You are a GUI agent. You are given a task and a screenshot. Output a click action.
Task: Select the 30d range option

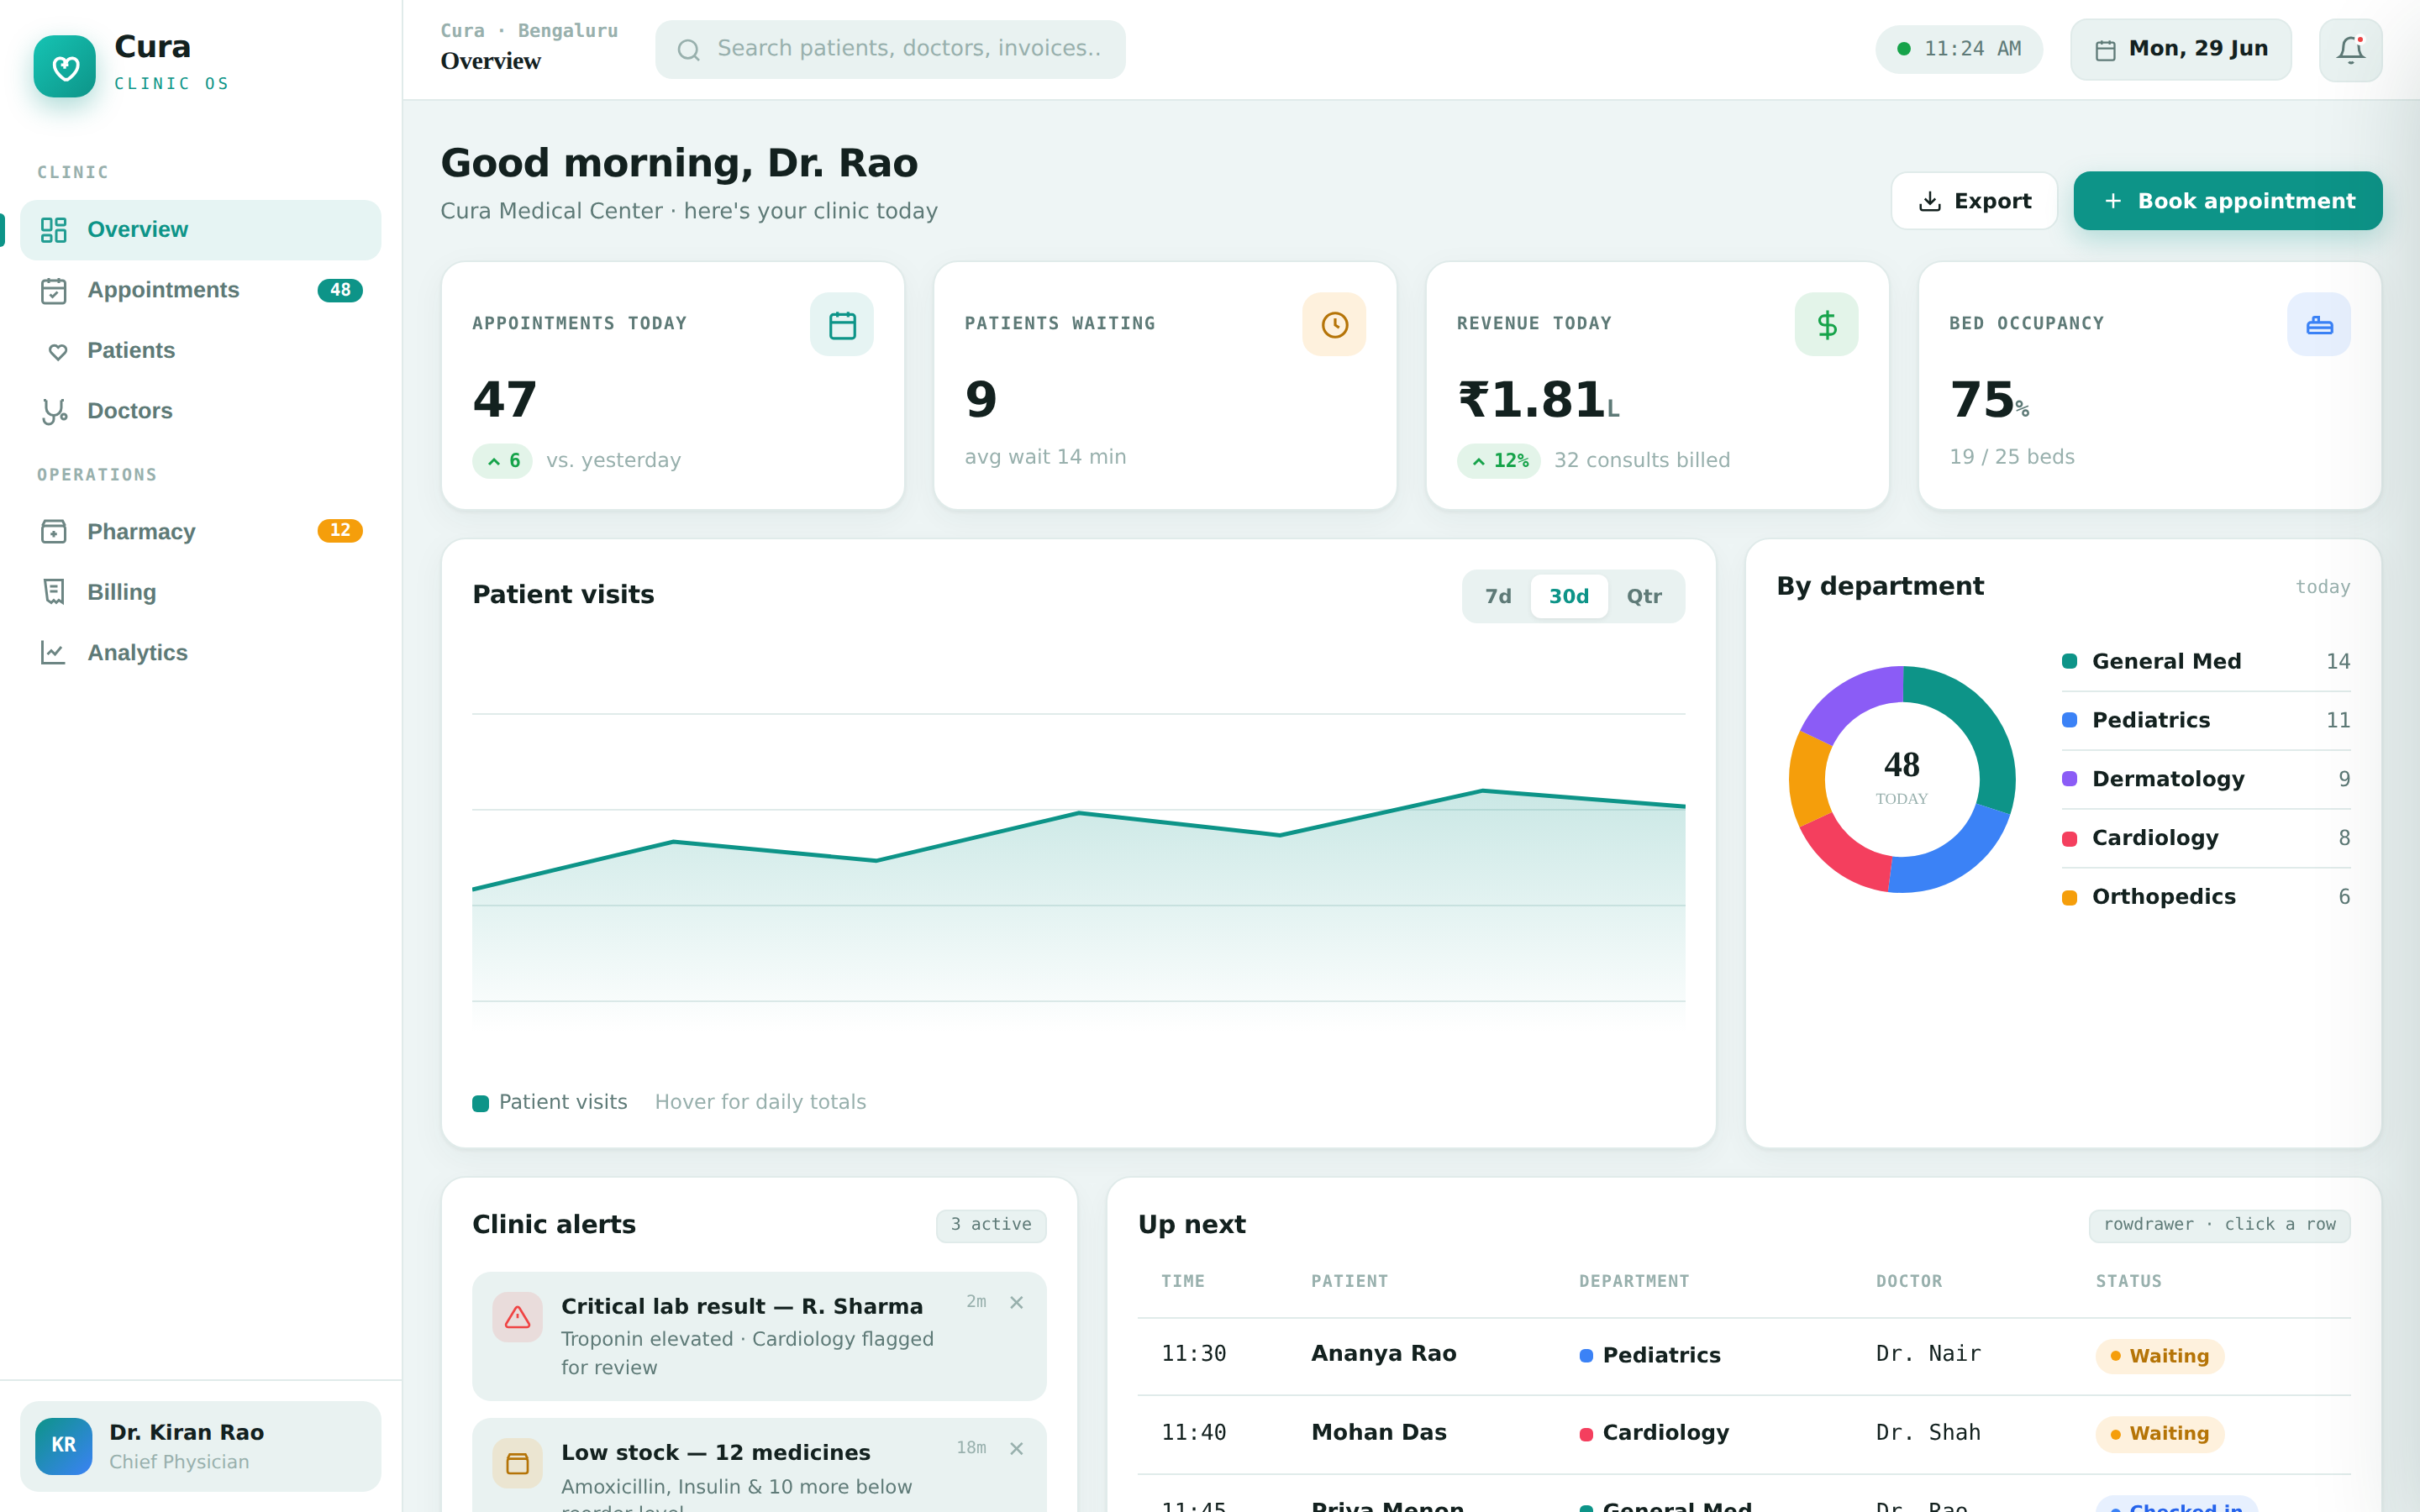pos(1569,596)
